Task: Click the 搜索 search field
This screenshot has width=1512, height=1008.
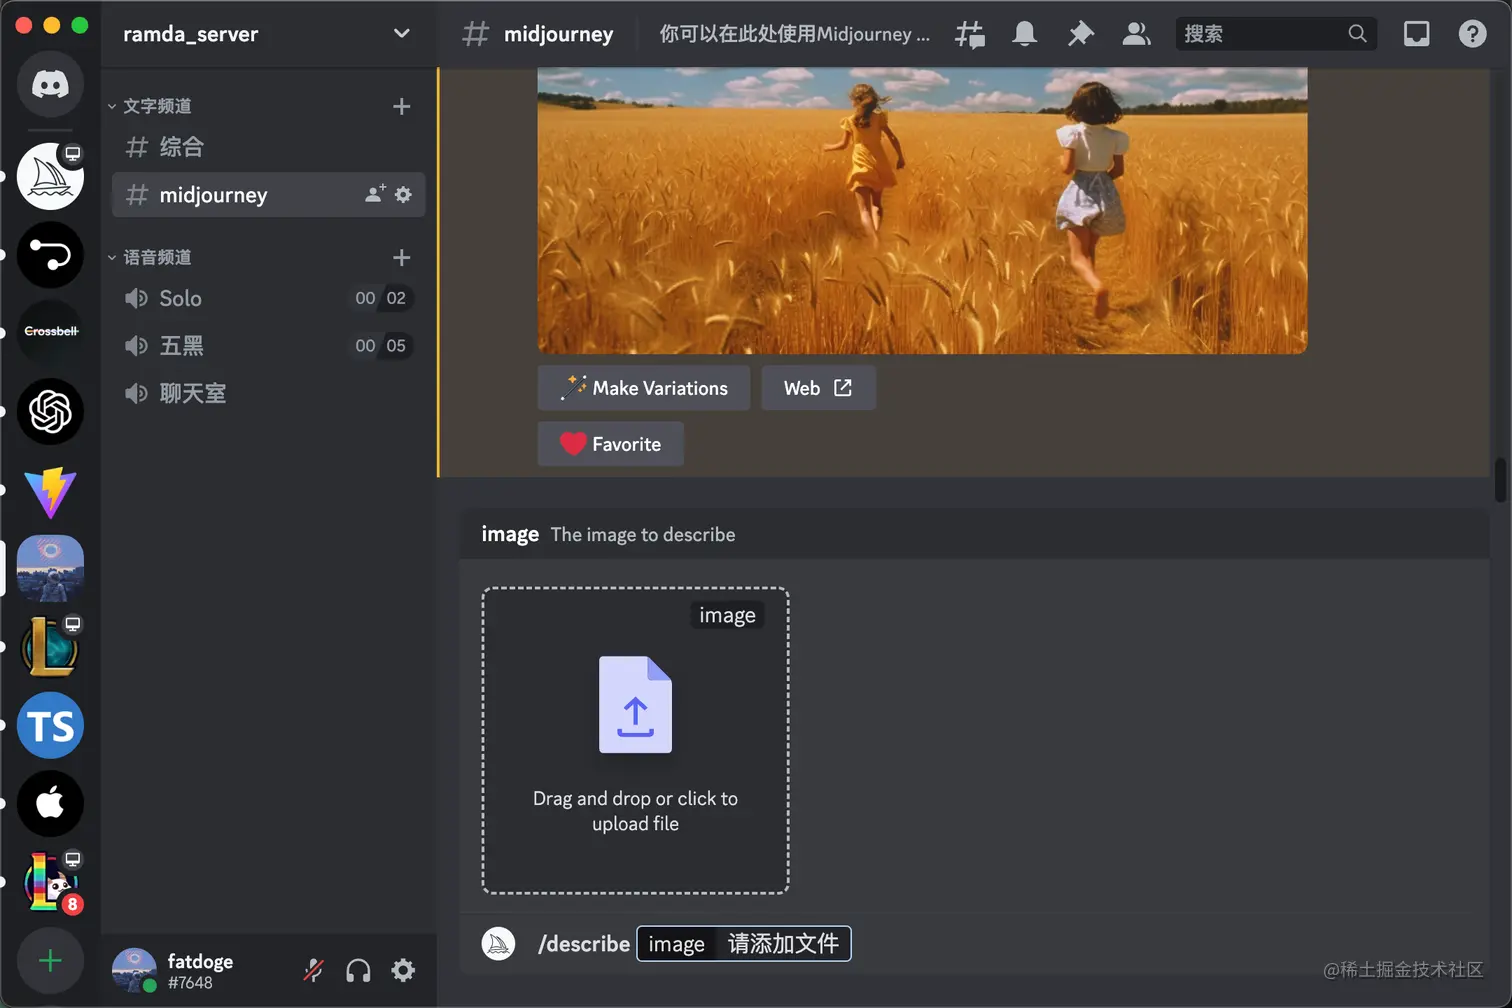Action: point(1276,34)
